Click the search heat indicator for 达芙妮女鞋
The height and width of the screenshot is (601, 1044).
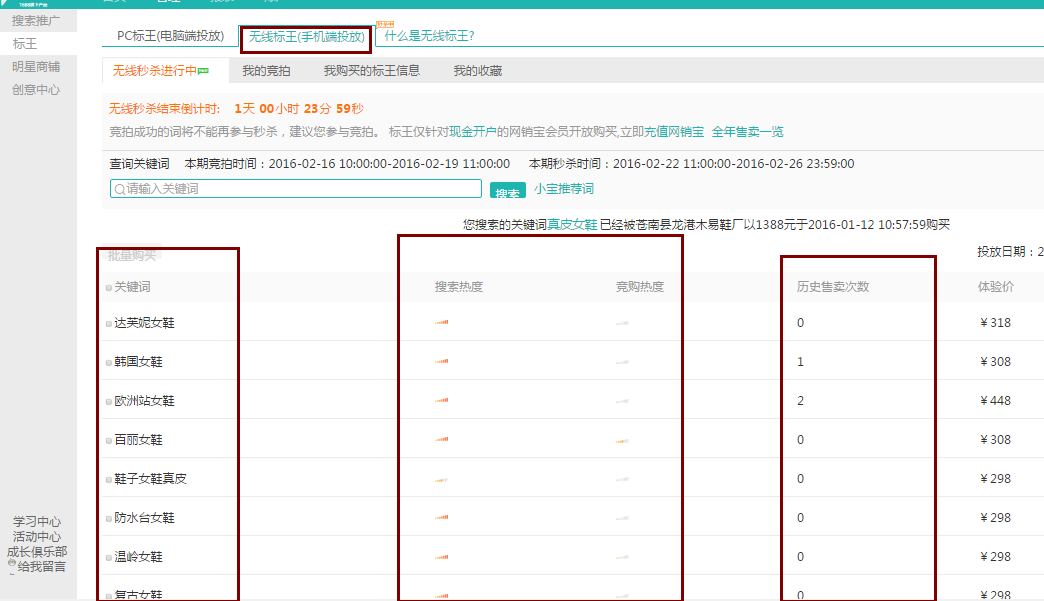pyautogui.click(x=441, y=323)
